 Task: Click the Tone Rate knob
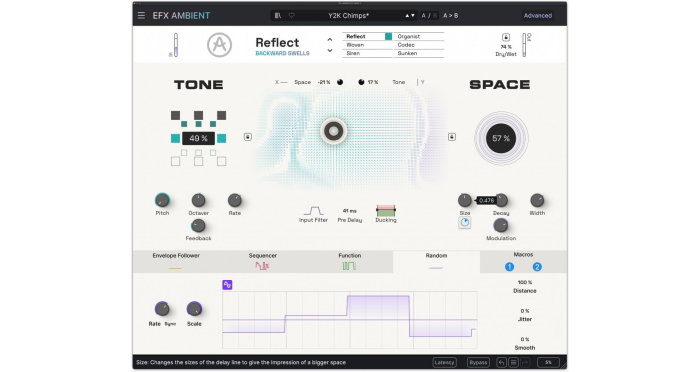(235, 200)
